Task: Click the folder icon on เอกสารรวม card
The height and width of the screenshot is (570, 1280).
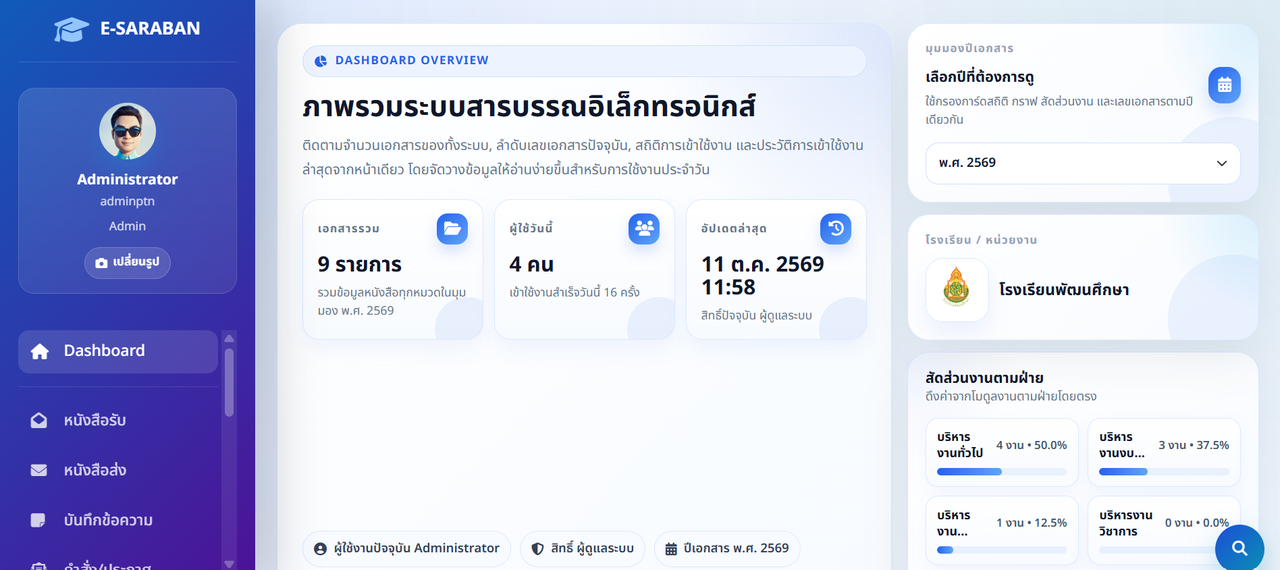Action: click(x=452, y=229)
